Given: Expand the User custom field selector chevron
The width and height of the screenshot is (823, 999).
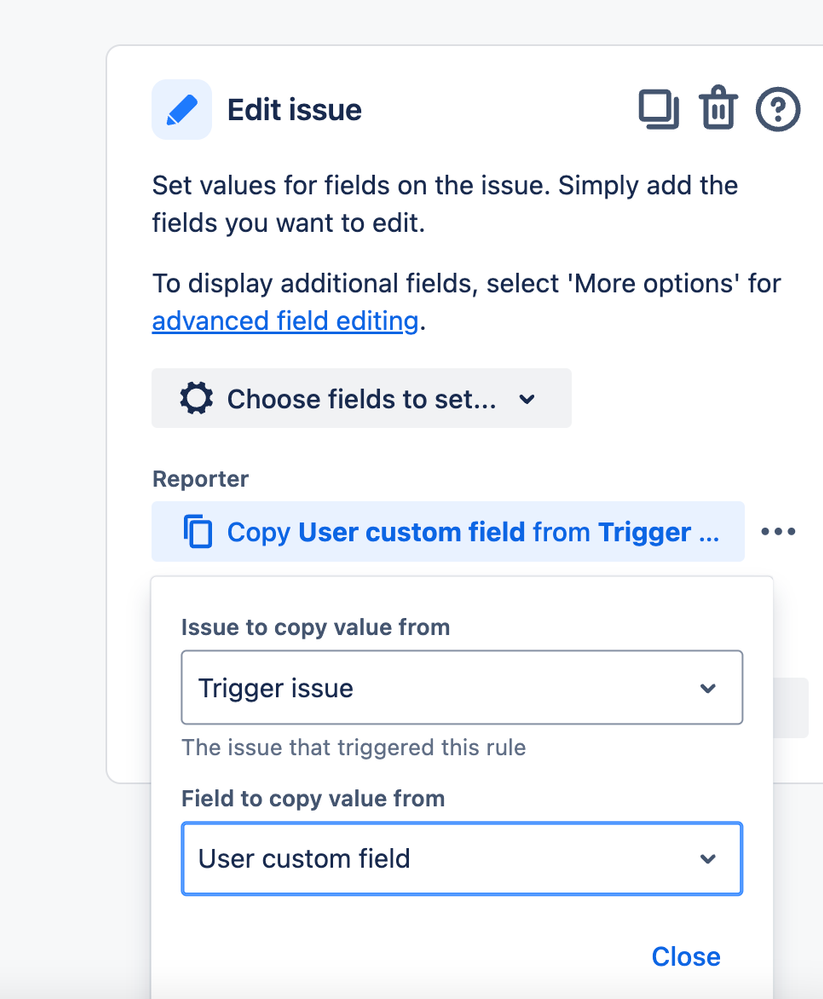Looking at the screenshot, I should tap(708, 859).
